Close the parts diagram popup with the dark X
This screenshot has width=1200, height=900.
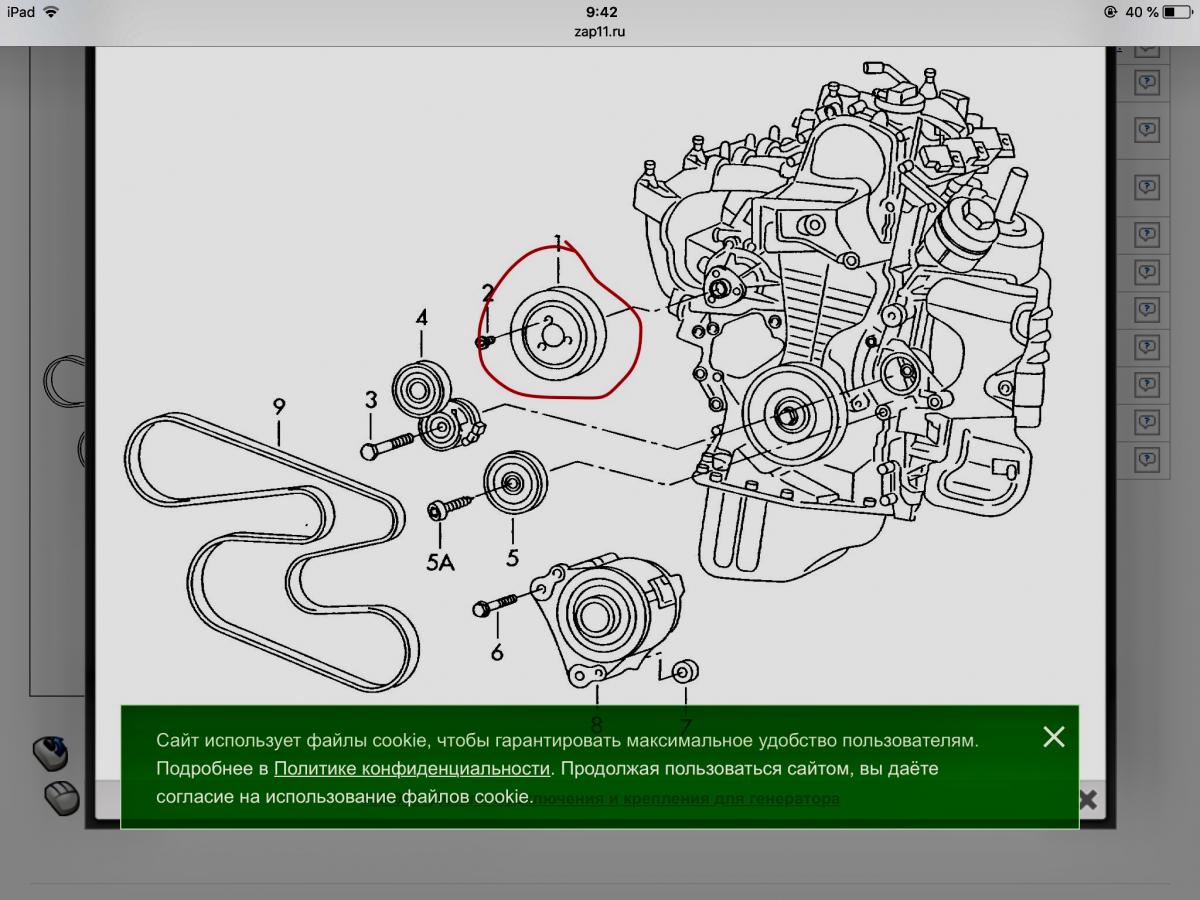click(1088, 799)
